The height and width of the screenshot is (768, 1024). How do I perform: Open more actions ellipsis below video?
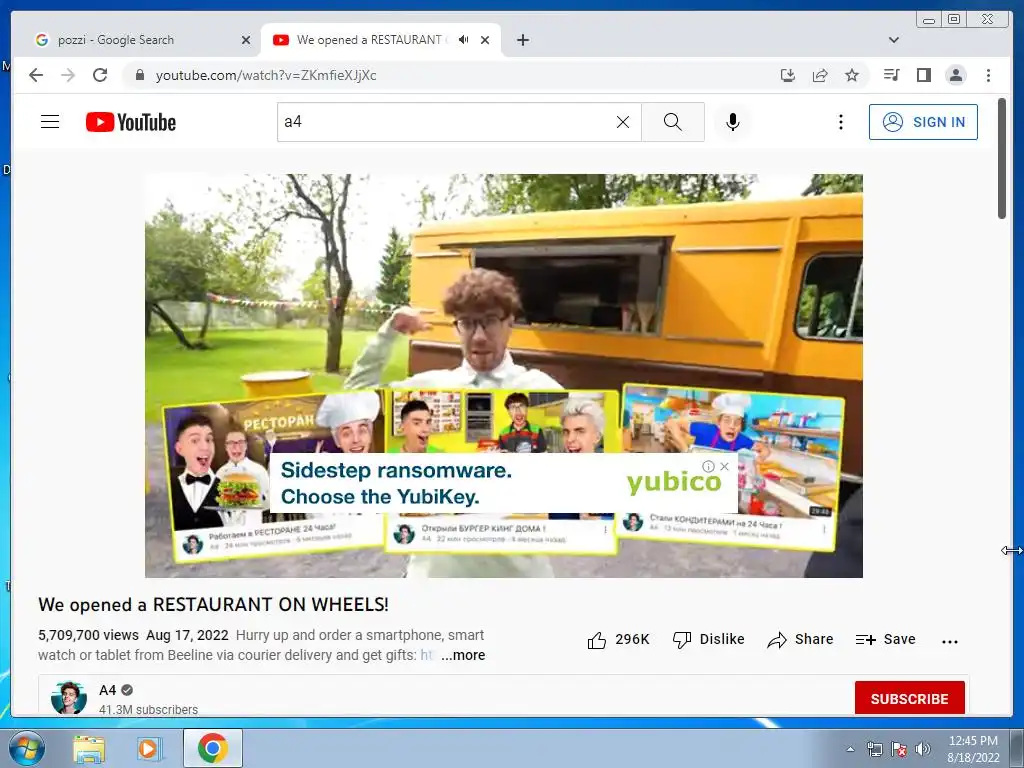click(950, 641)
